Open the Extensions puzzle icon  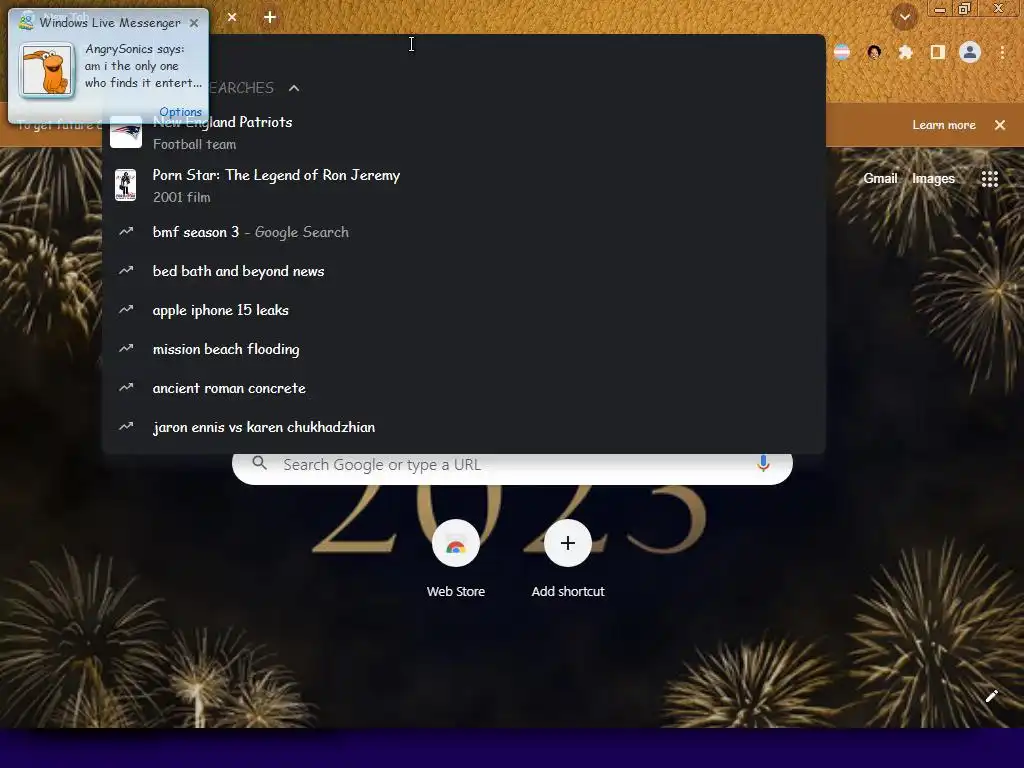pos(905,52)
